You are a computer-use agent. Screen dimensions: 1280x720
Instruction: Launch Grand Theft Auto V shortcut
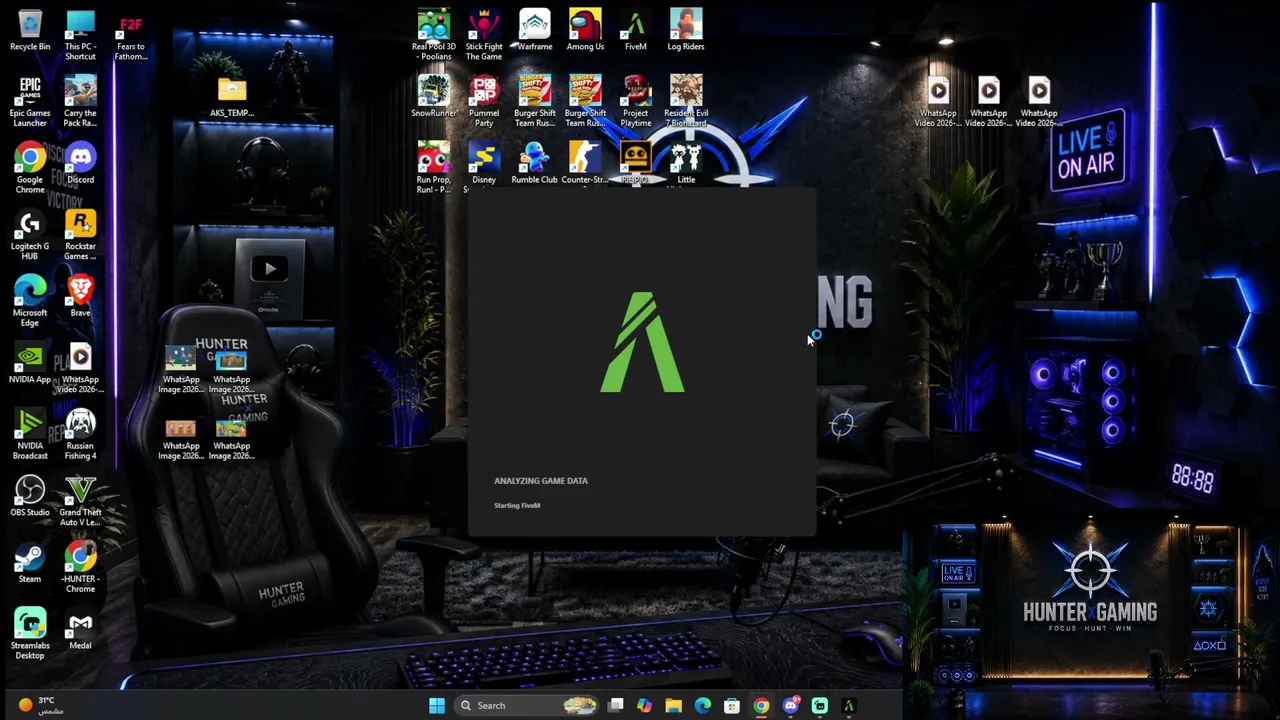[80, 501]
